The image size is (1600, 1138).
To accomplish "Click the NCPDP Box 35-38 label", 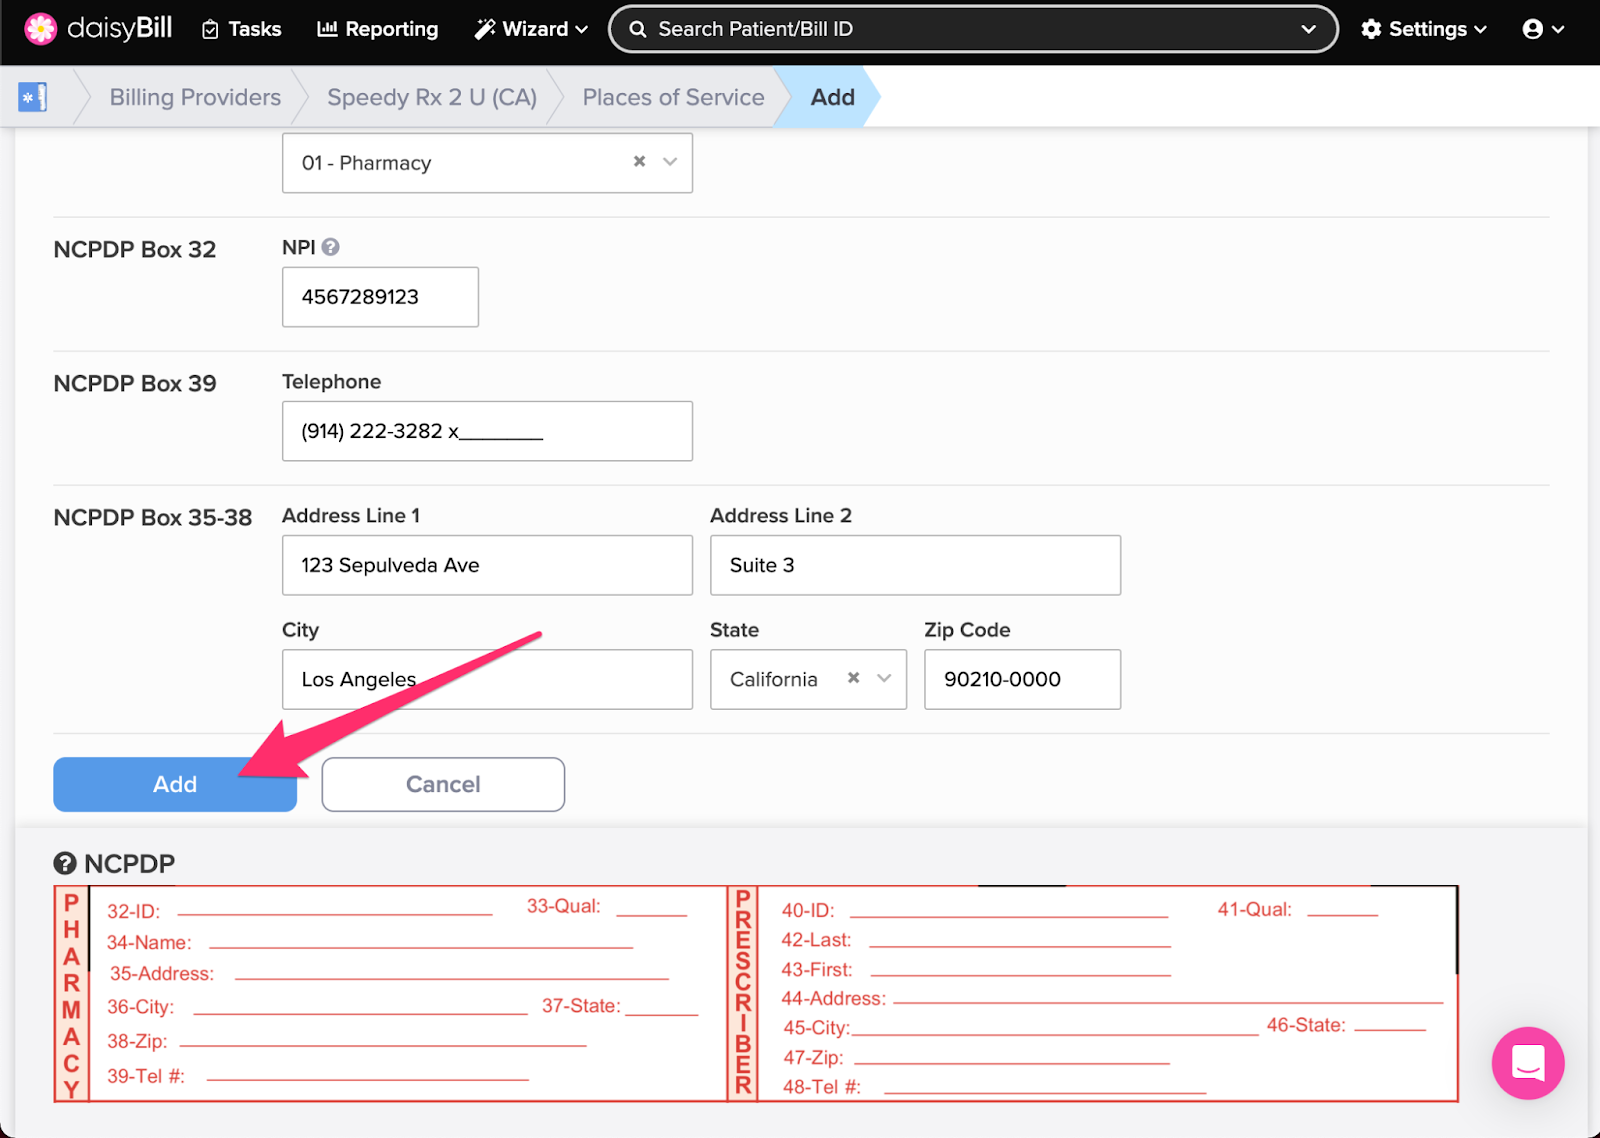I will coord(153,517).
